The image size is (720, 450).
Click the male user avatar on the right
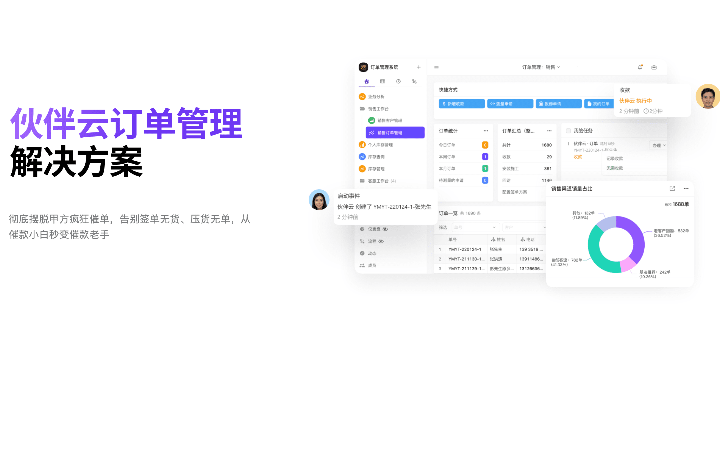[x=708, y=97]
